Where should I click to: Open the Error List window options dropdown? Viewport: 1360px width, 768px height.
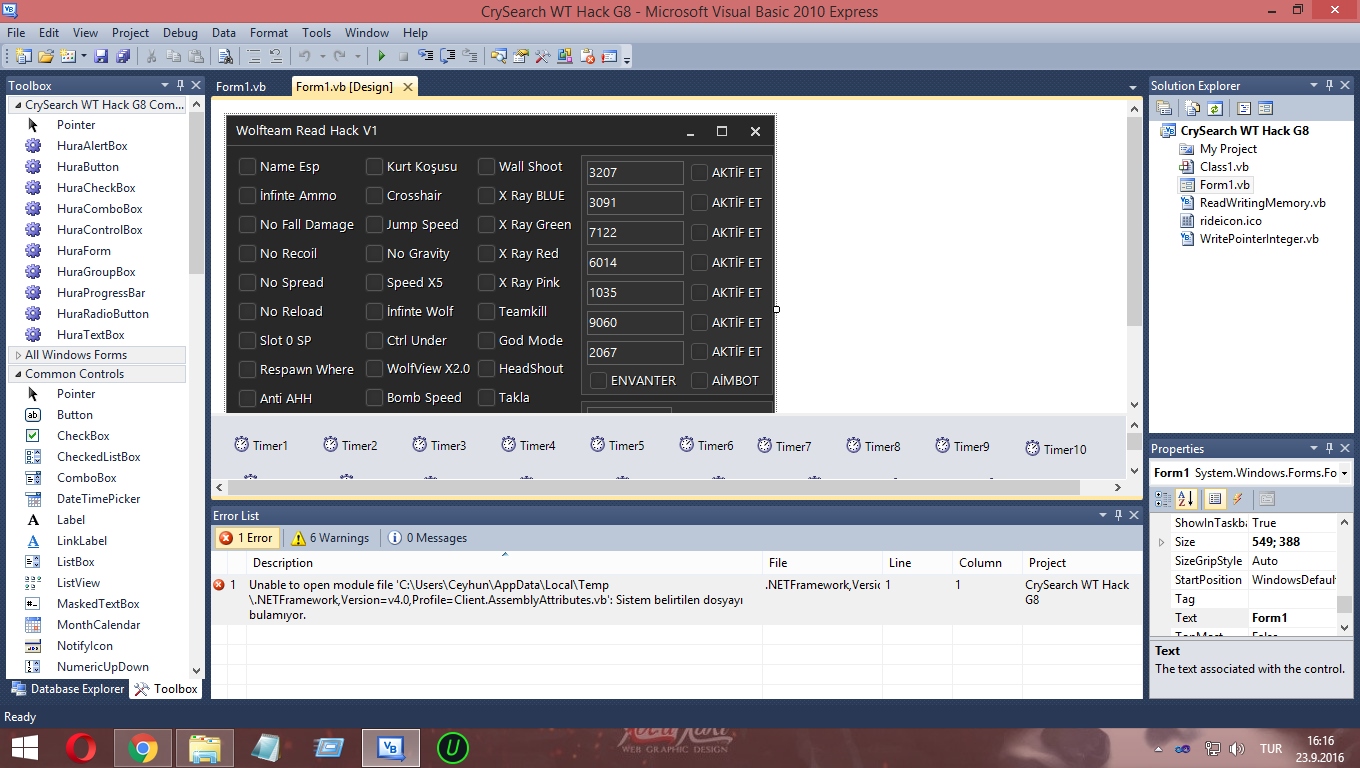click(x=1103, y=515)
